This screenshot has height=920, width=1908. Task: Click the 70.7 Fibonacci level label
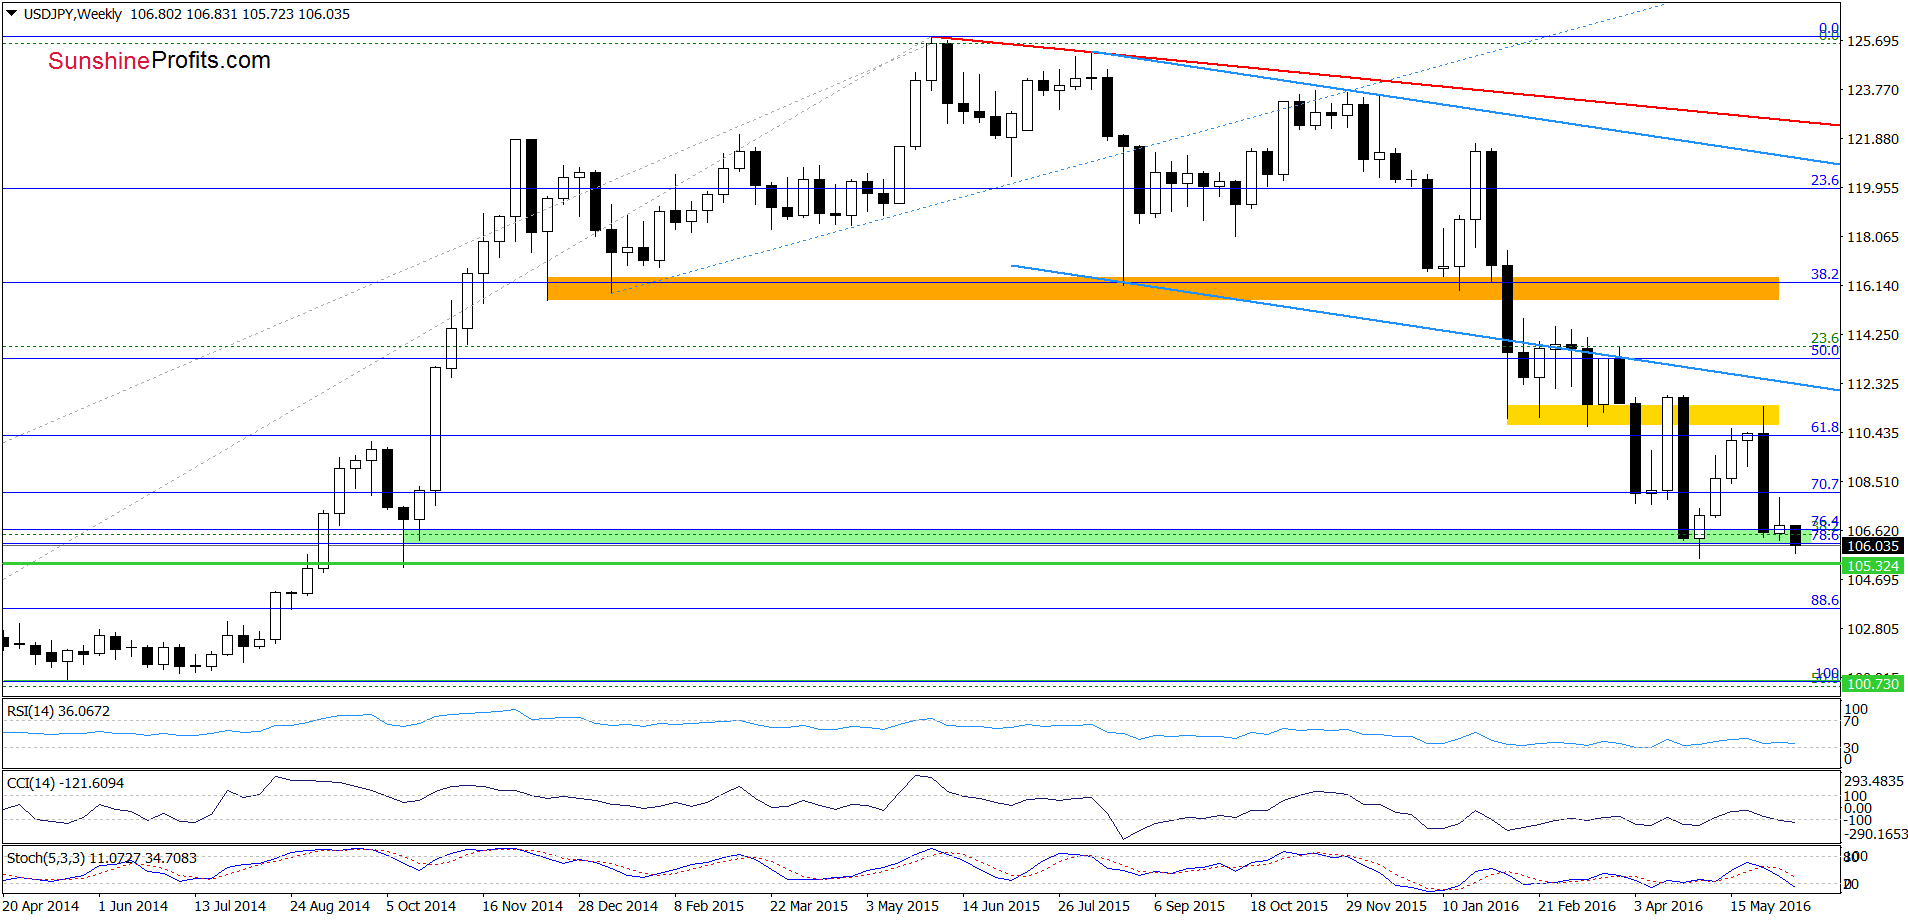tap(1824, 484)
